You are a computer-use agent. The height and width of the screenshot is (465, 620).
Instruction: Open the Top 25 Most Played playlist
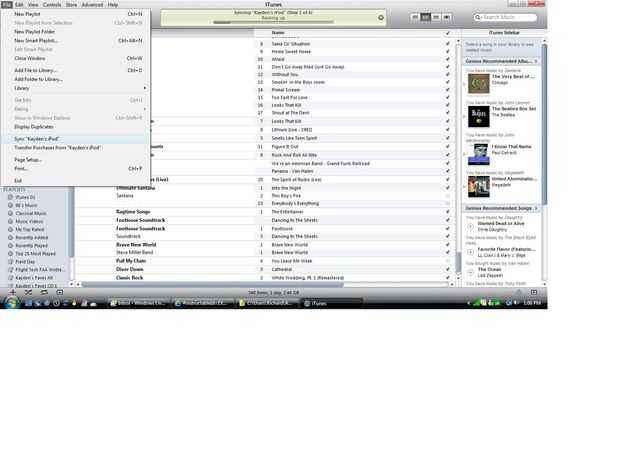click(35, 253)
